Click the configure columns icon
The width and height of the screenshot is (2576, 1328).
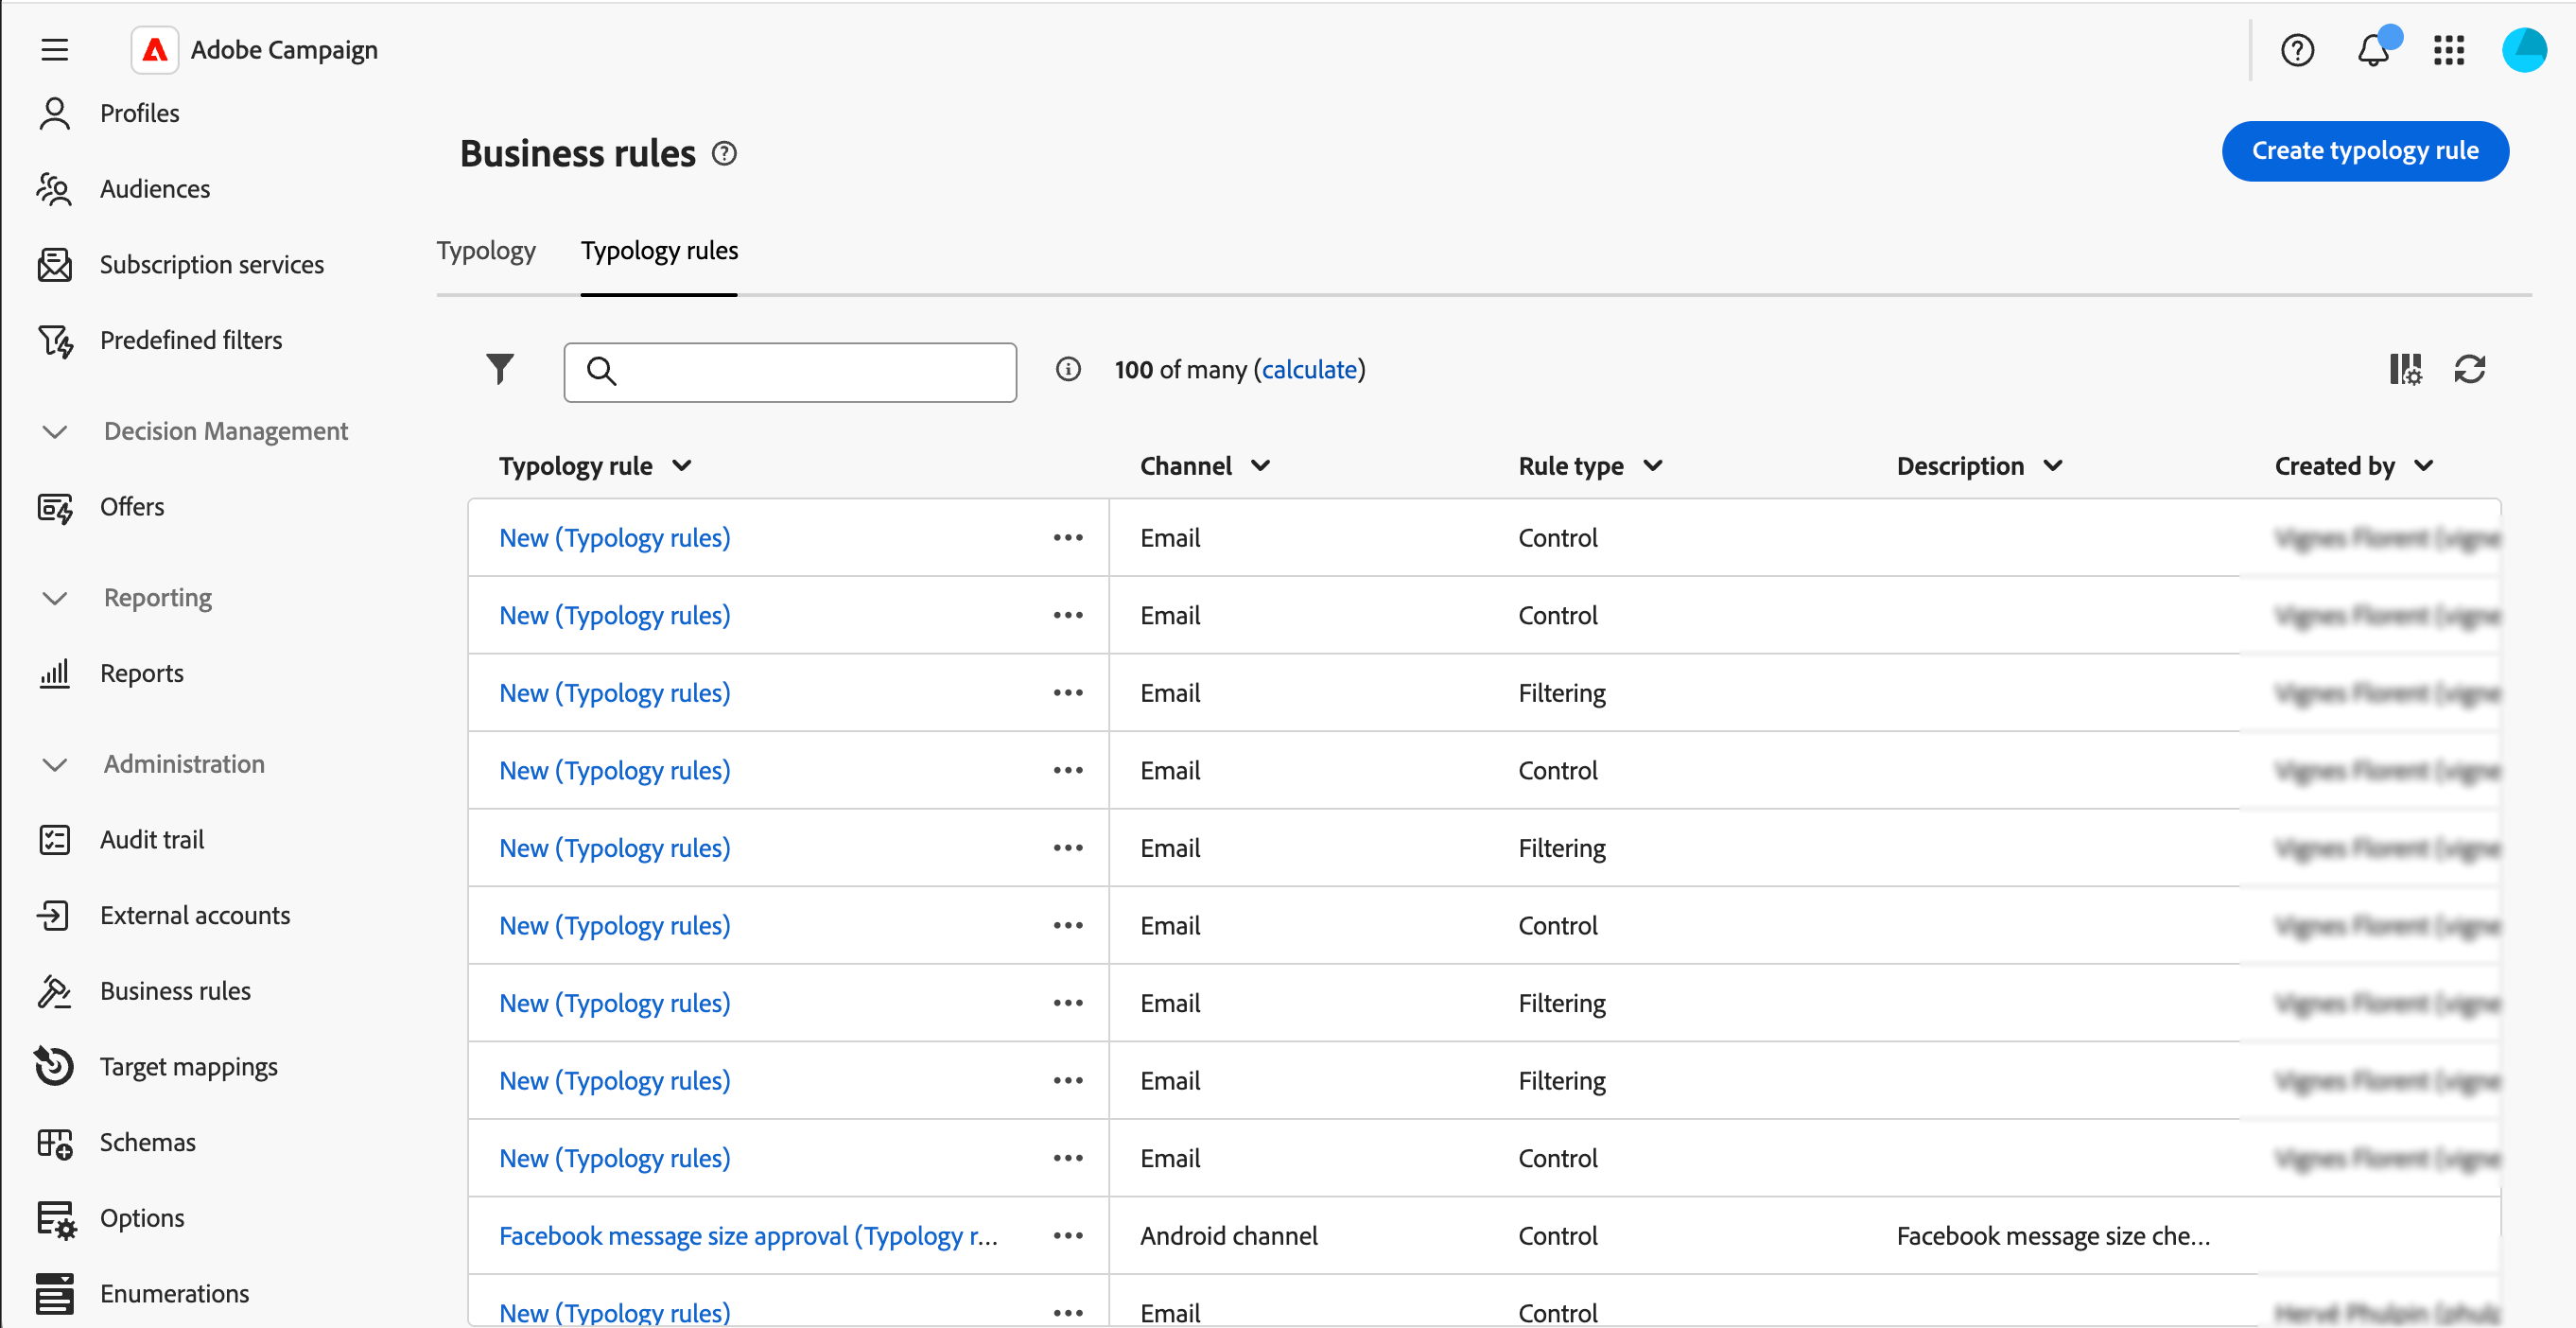pyautogui.click(x=2405, y=369)
